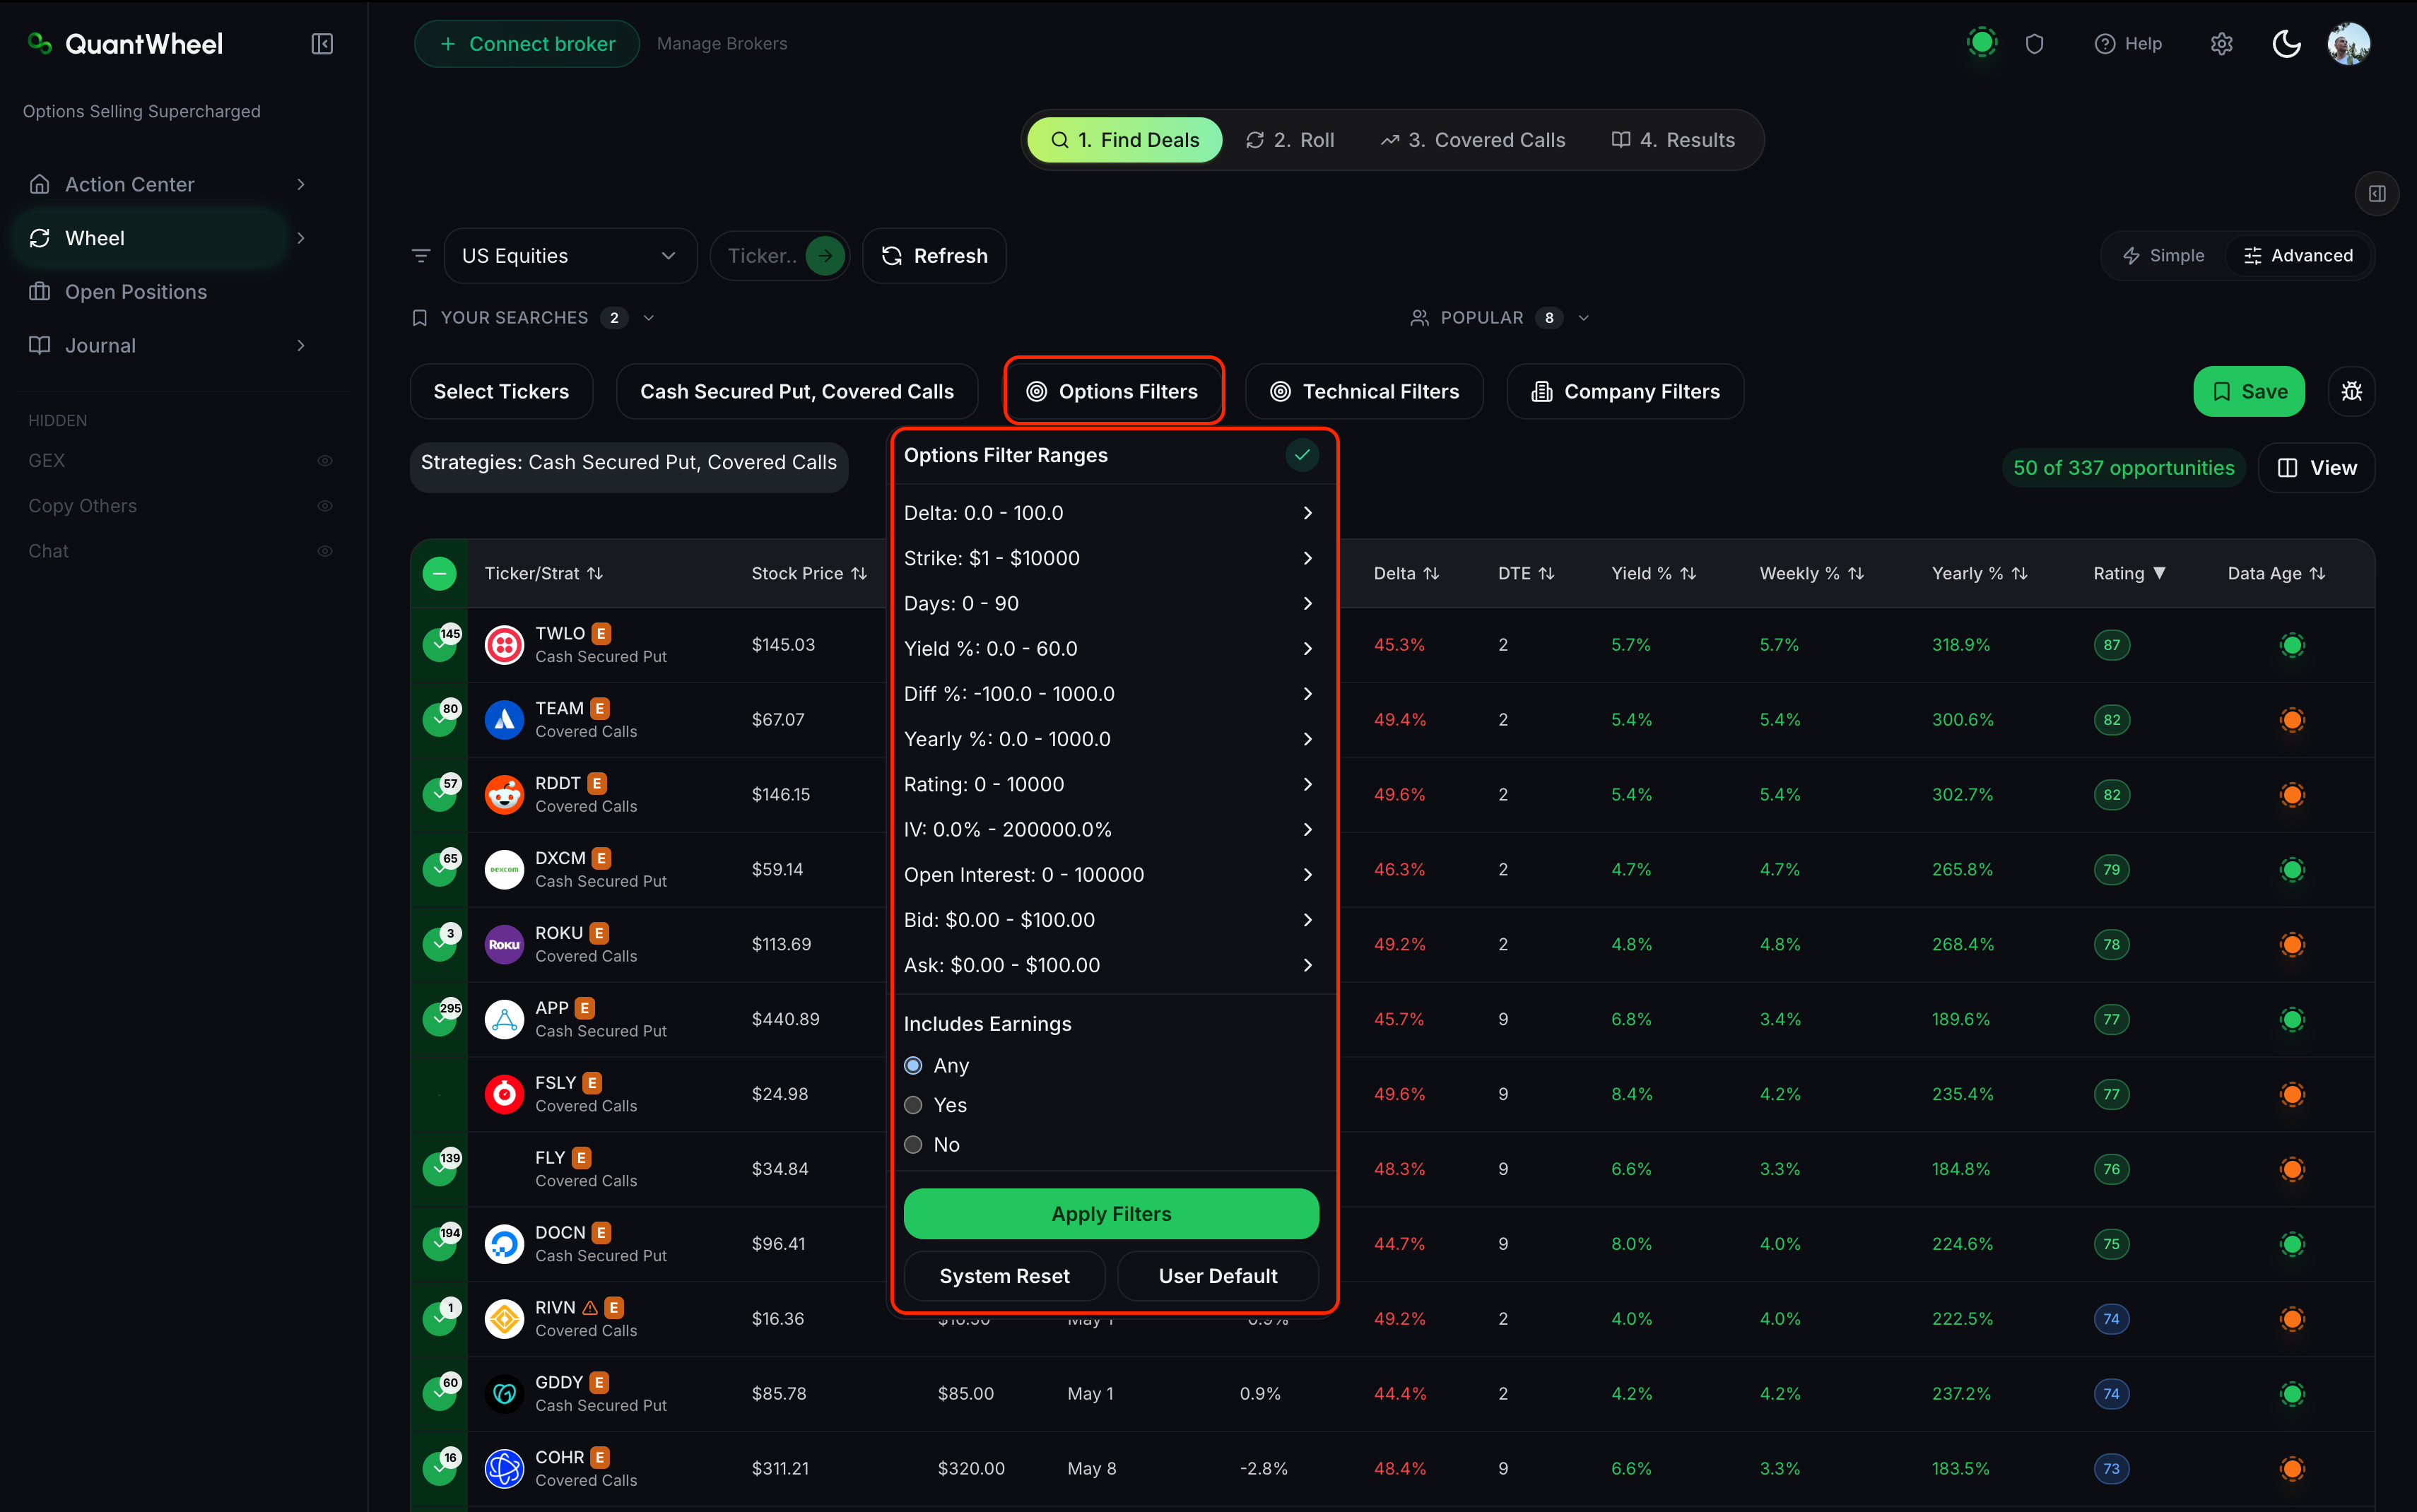
Task: Confirm filter ranges with checkmark icon
Action: click(x=1301, y=455)
